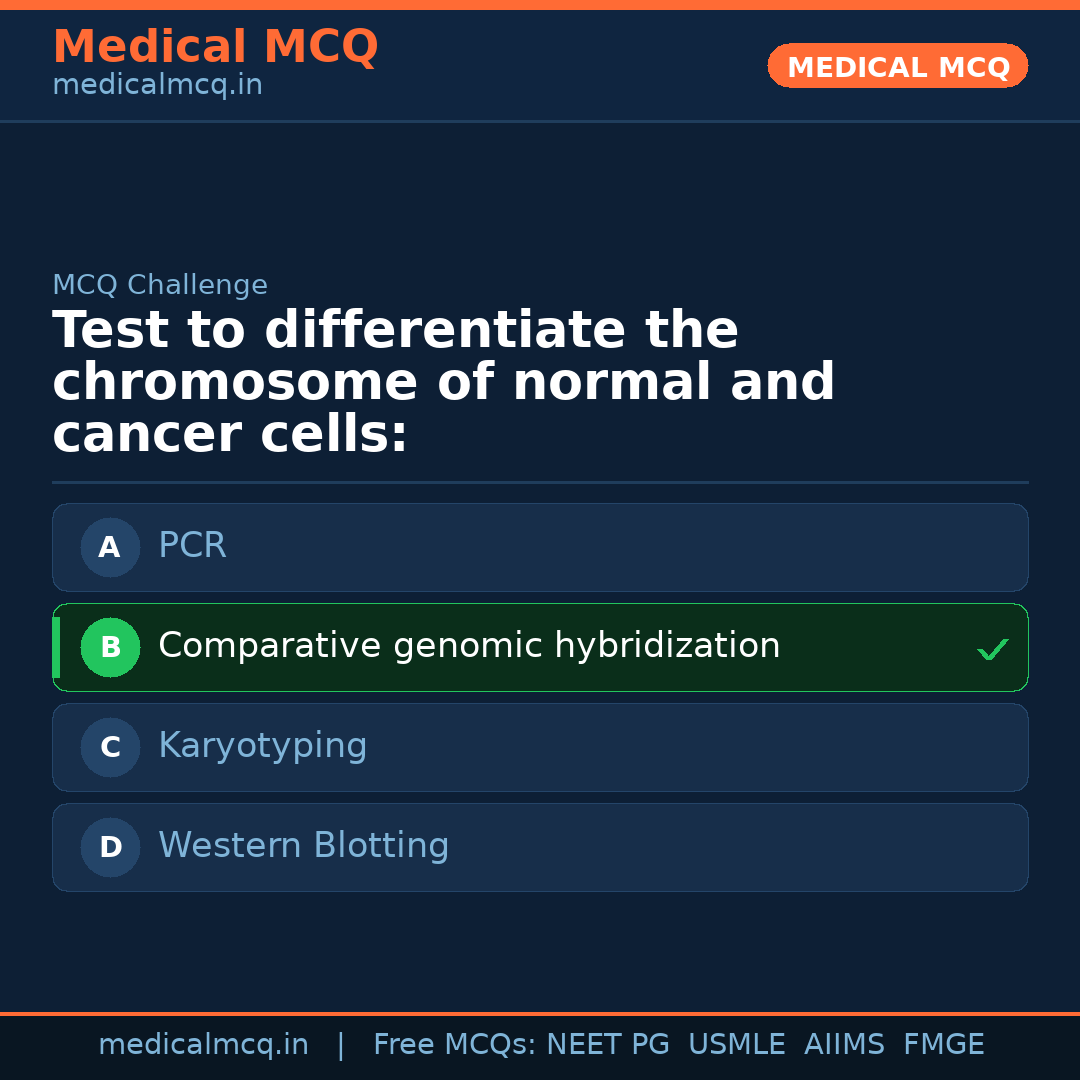Click the green bar beside option B
The image size is (1080, 1080).
56,647
